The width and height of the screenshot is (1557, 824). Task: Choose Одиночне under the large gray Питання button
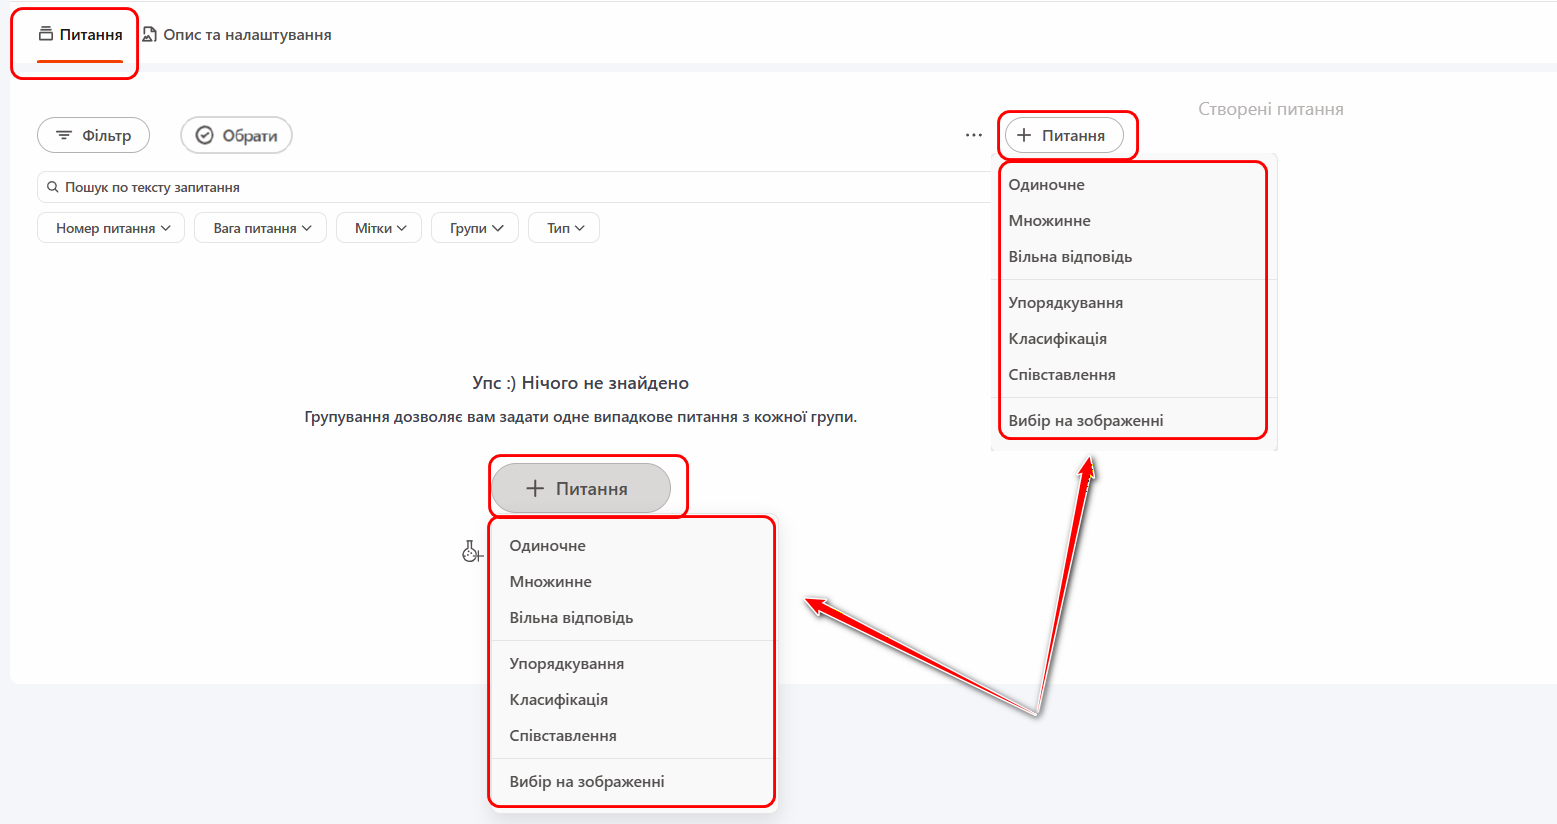tap(547, 546)
